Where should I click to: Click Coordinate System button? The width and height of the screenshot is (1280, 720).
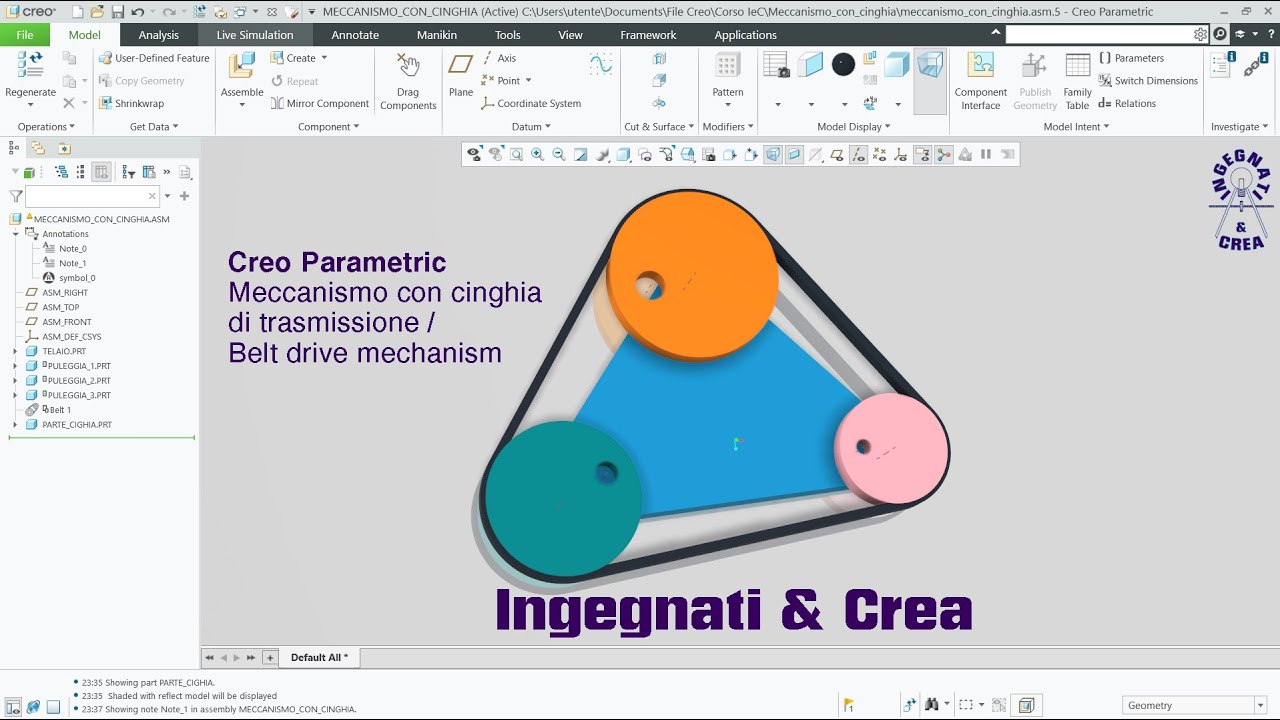[x=530, y=103]
